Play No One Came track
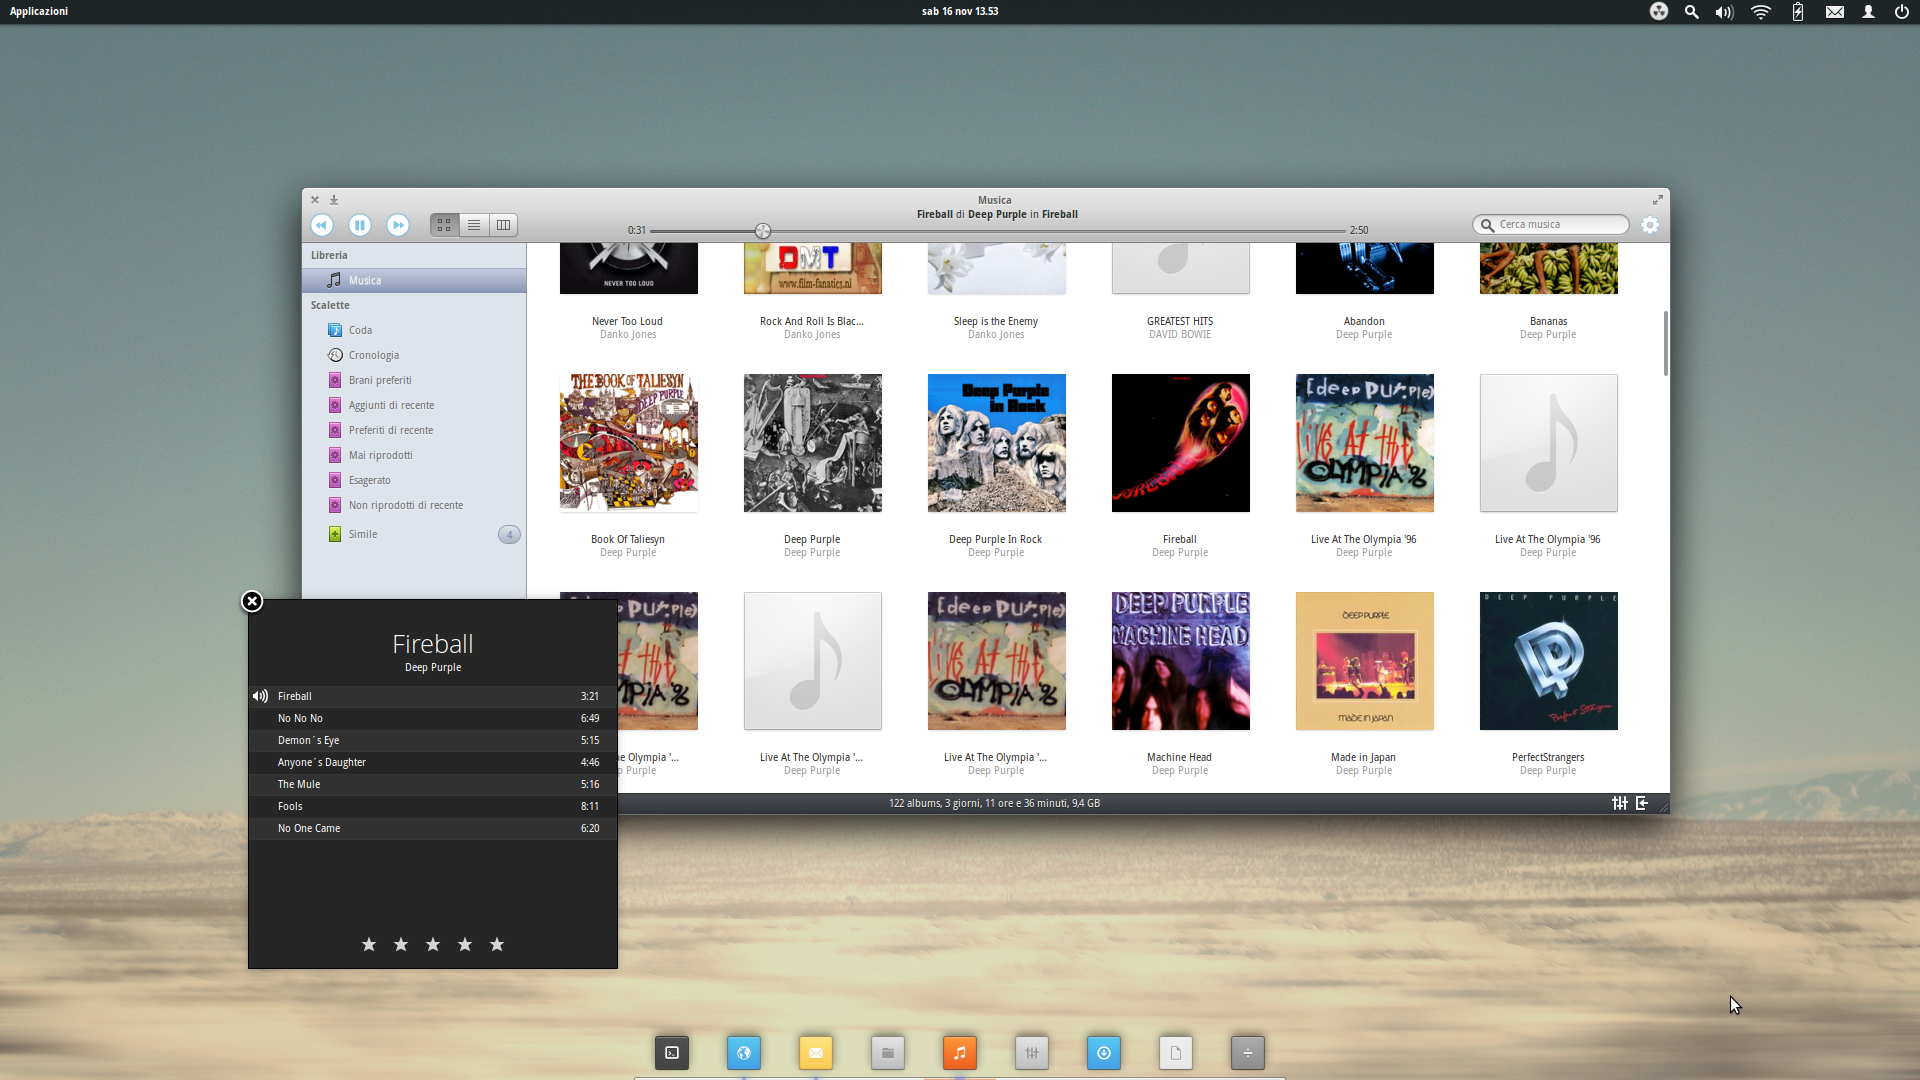 433,828
